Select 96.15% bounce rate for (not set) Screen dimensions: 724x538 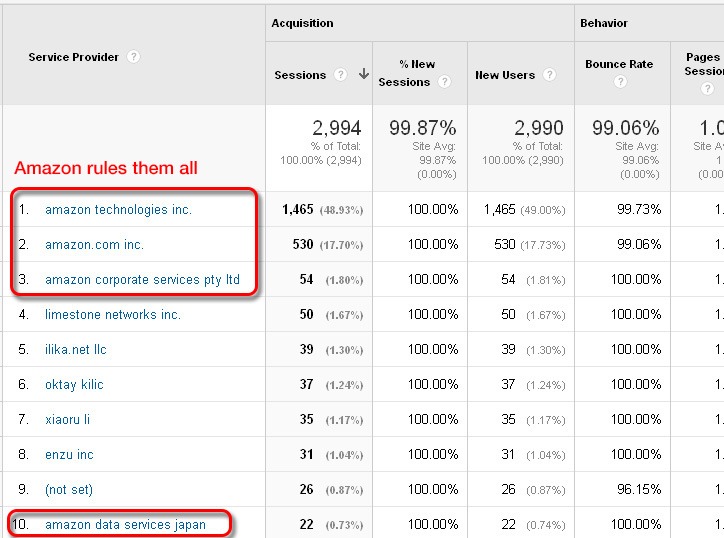pos(639,490)
